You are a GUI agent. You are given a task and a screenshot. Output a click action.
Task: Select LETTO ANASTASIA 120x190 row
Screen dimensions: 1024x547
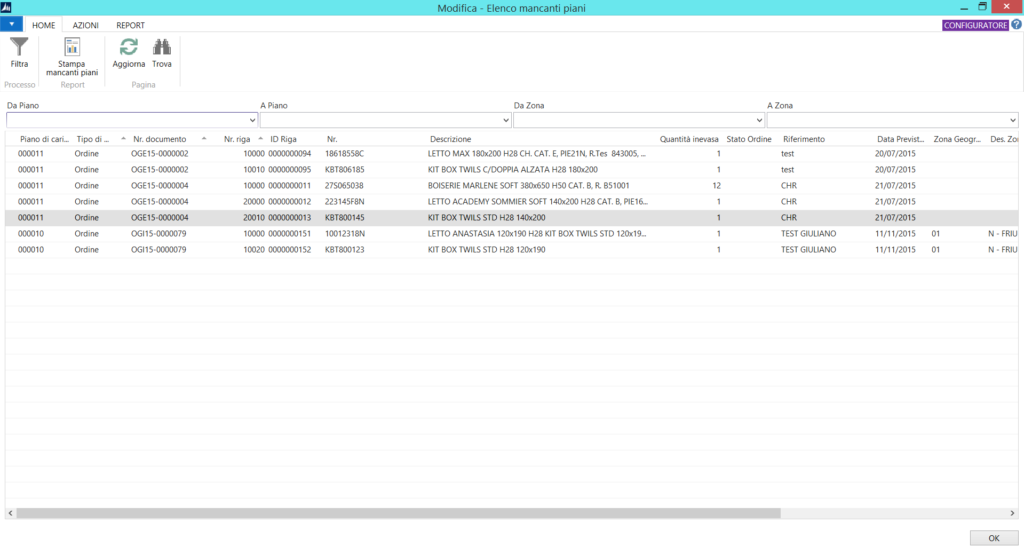coord(511,234)
